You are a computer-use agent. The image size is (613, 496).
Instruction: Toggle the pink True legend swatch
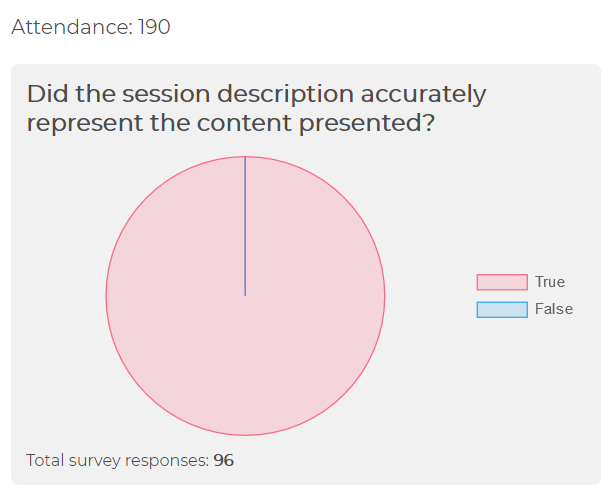coord(502,282)
